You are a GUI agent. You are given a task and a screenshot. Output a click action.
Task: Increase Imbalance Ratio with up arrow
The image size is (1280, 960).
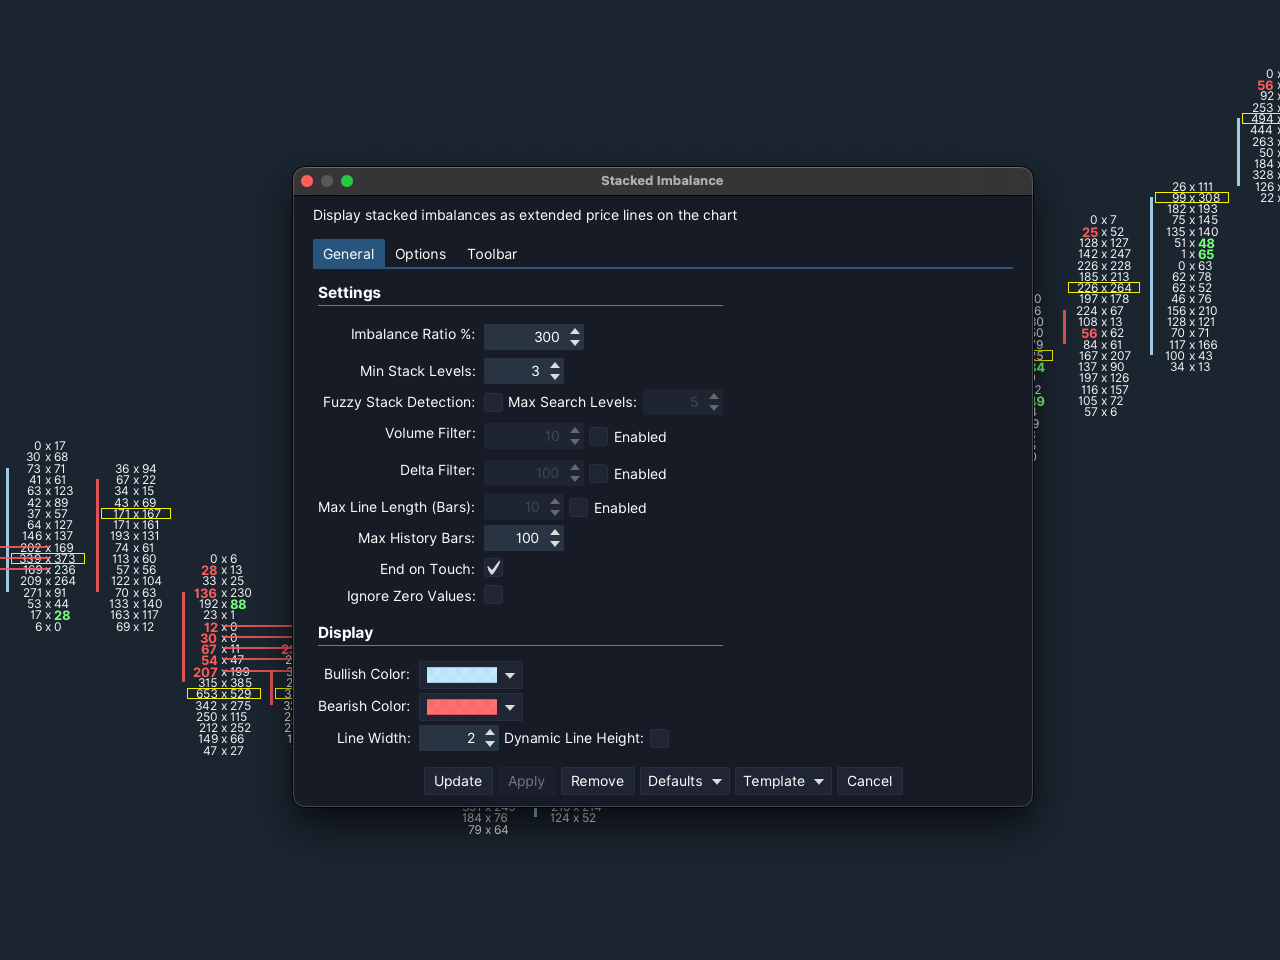click(575, 331)
